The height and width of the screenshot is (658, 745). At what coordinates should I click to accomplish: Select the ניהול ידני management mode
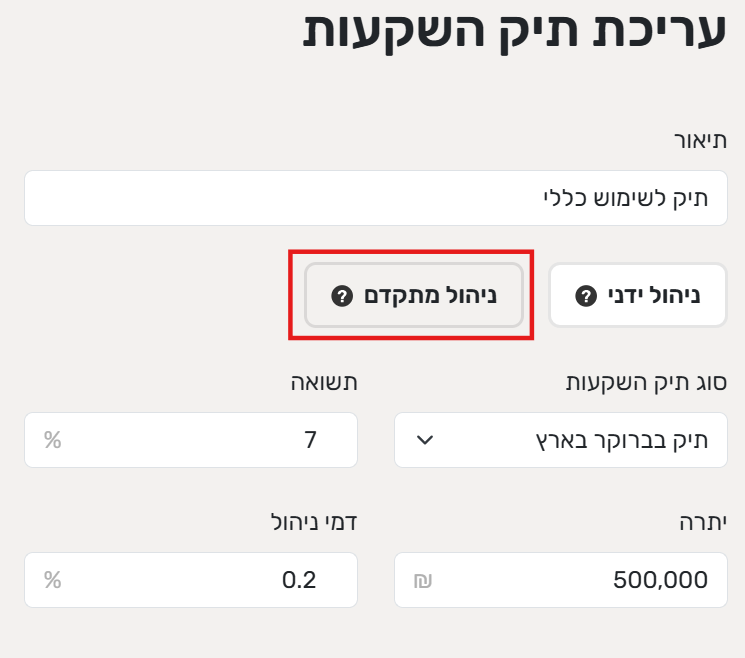638,296
